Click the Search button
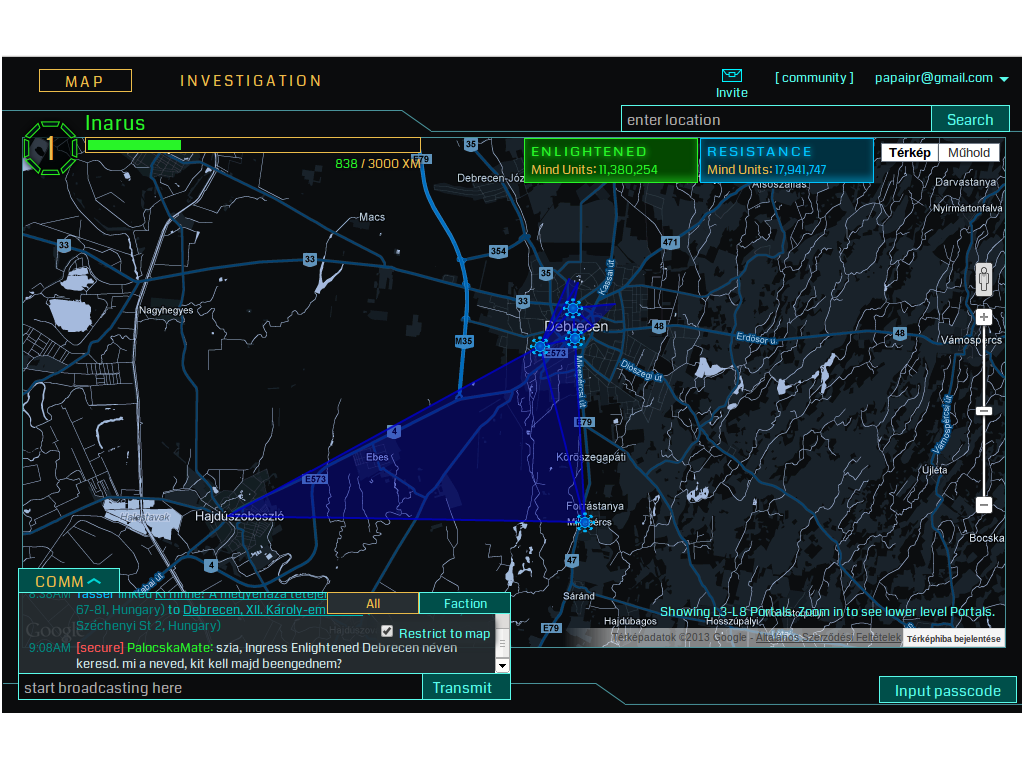1024x768 pixels. click(970, 120)
